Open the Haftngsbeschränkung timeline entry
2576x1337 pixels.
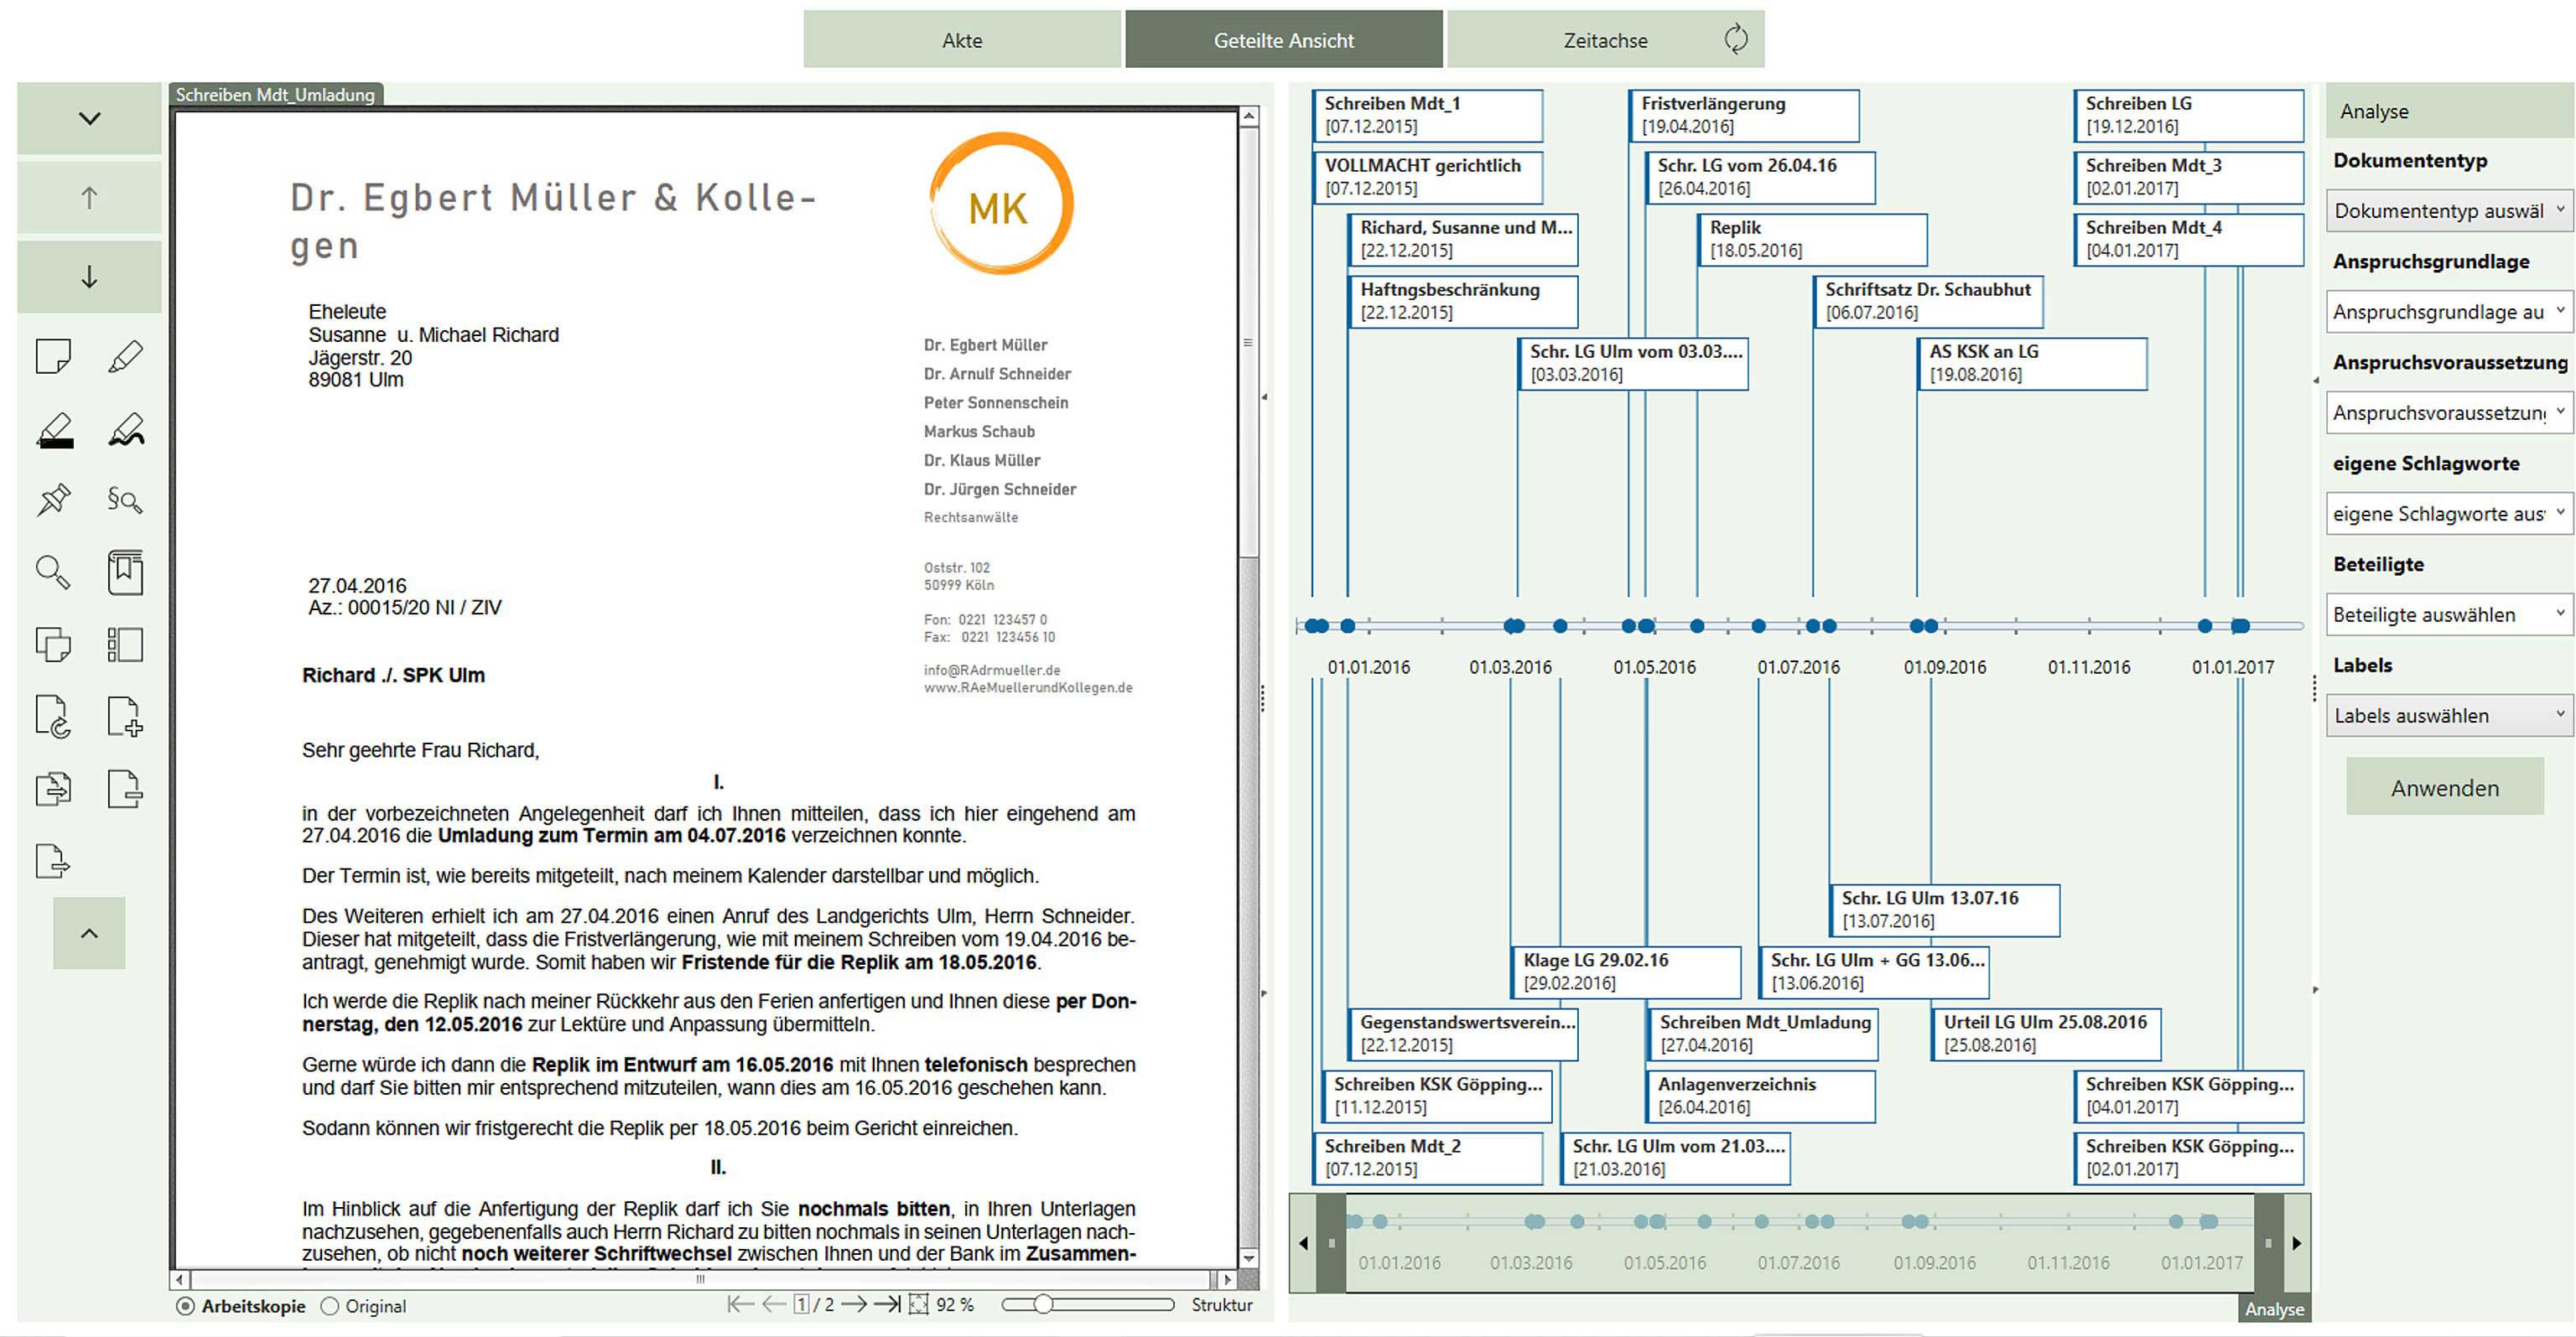[x=1462, y=301]
